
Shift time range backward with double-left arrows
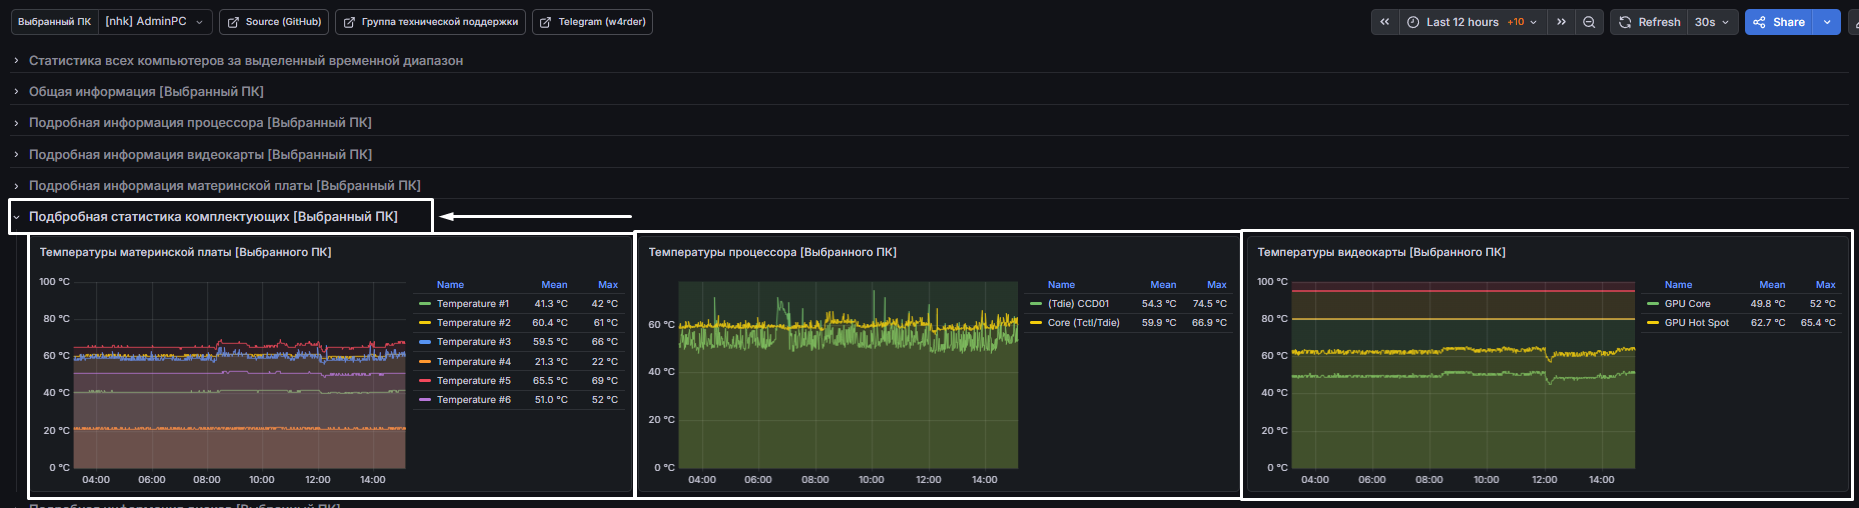point(1384,22)
